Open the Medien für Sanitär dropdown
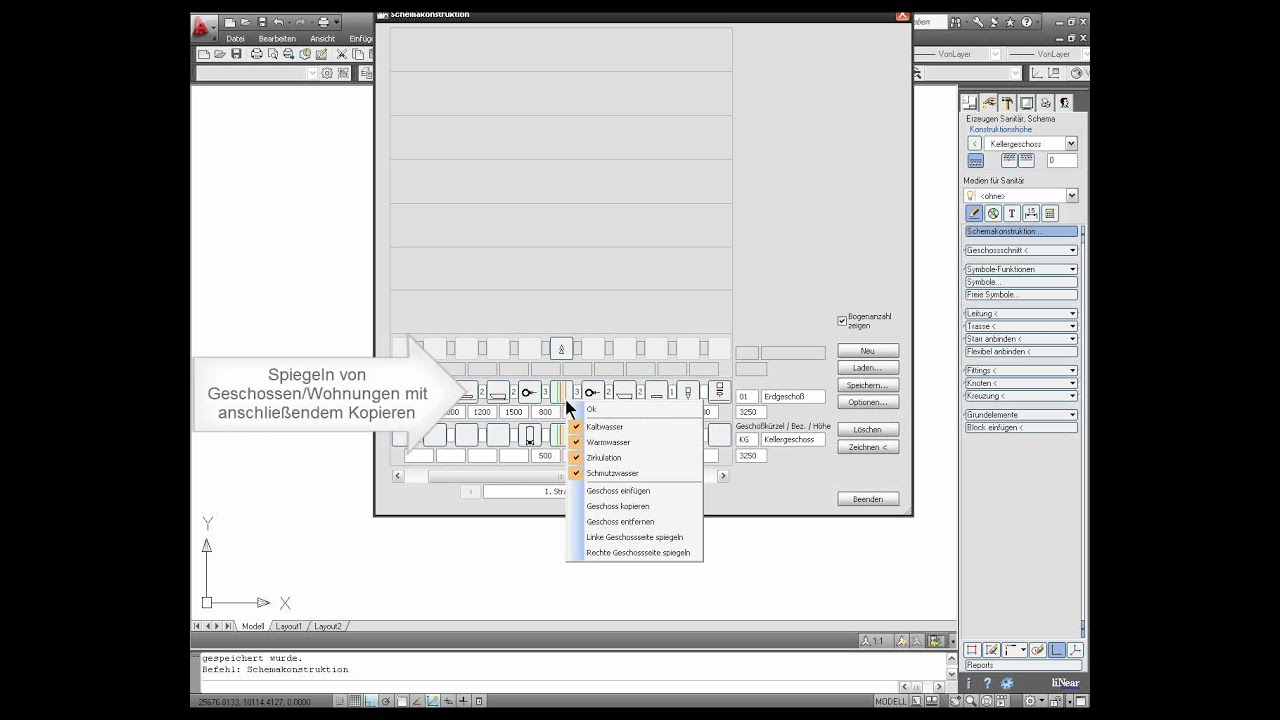This screenshot has width=1280, height=720. pos(1071,196)
